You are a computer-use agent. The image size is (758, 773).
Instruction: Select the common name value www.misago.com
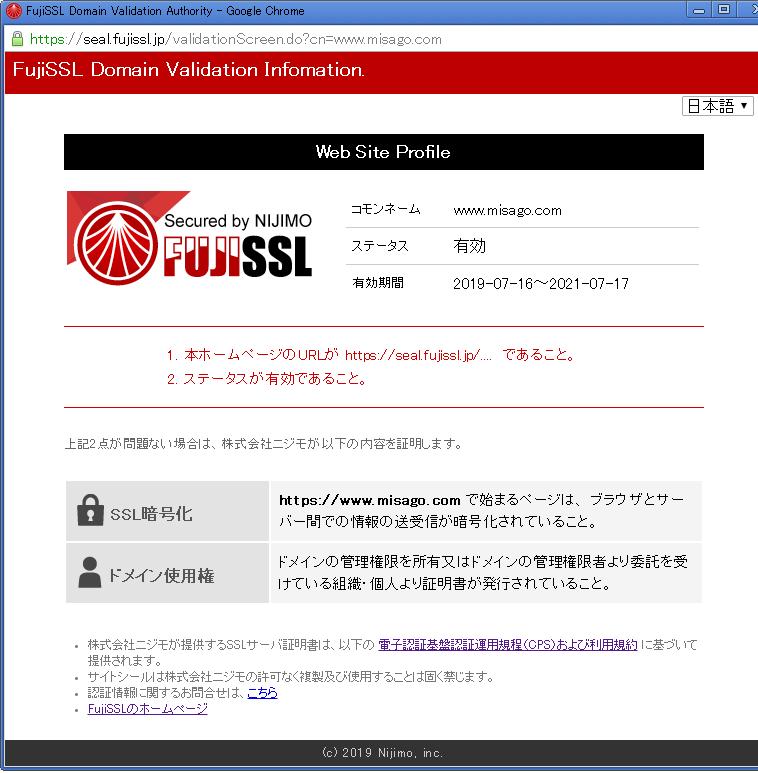coord(507,211)
